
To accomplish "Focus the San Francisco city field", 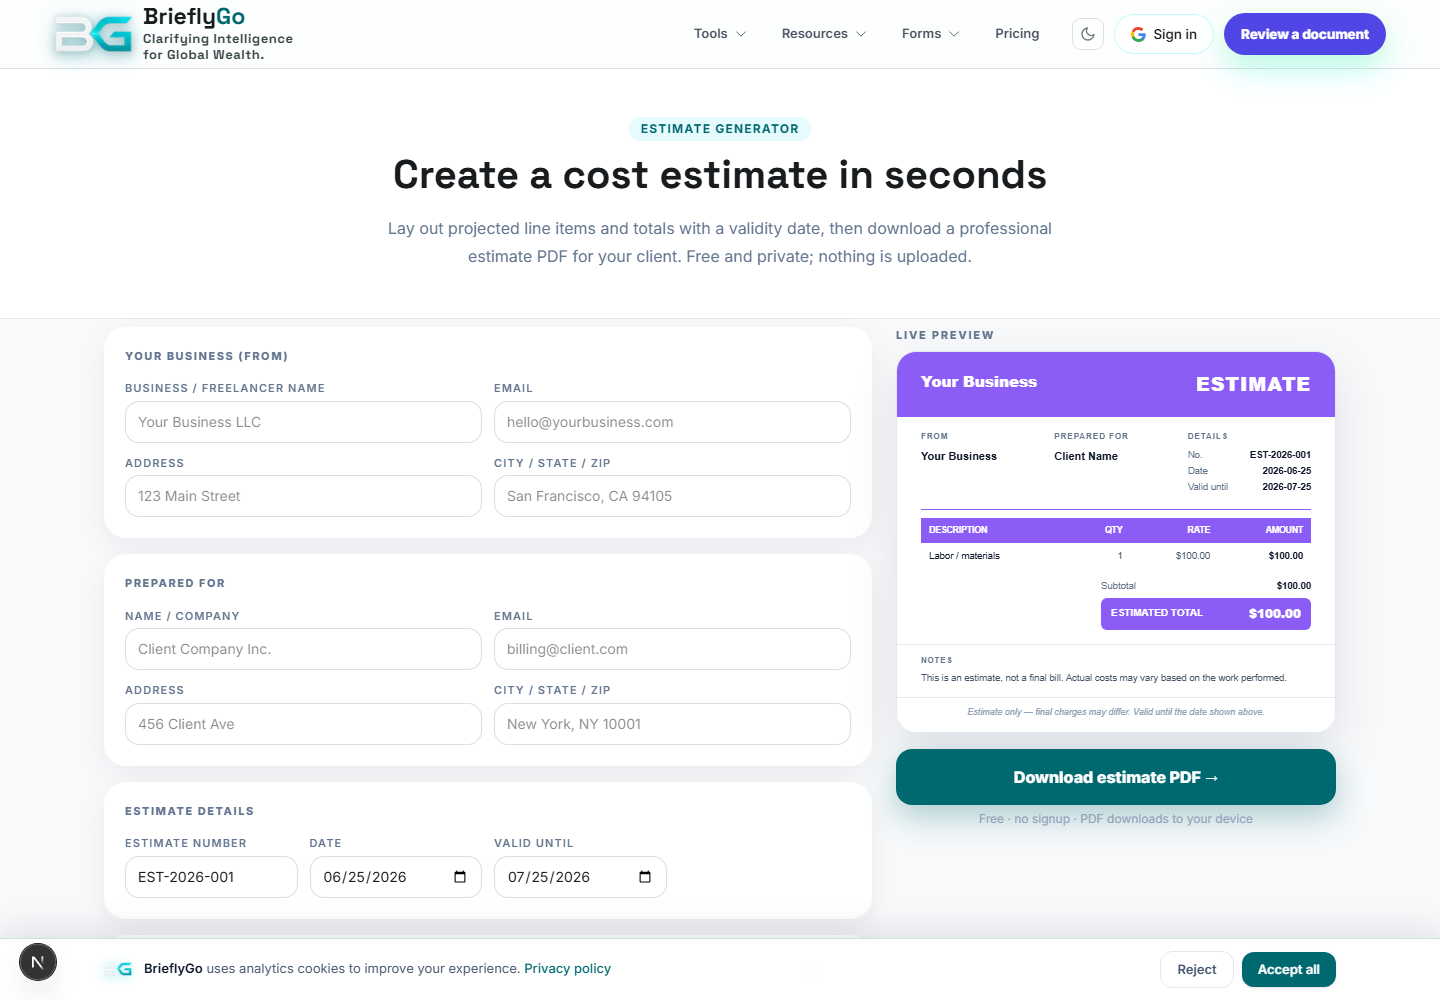I will tap(672, 496).
